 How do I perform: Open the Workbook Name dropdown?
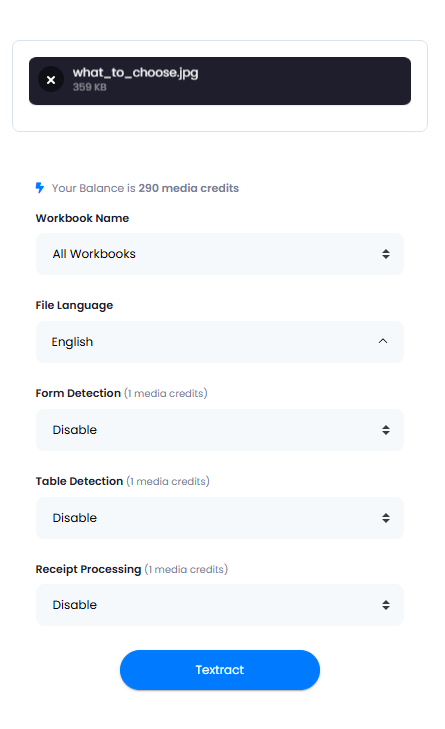pos(219,254)
